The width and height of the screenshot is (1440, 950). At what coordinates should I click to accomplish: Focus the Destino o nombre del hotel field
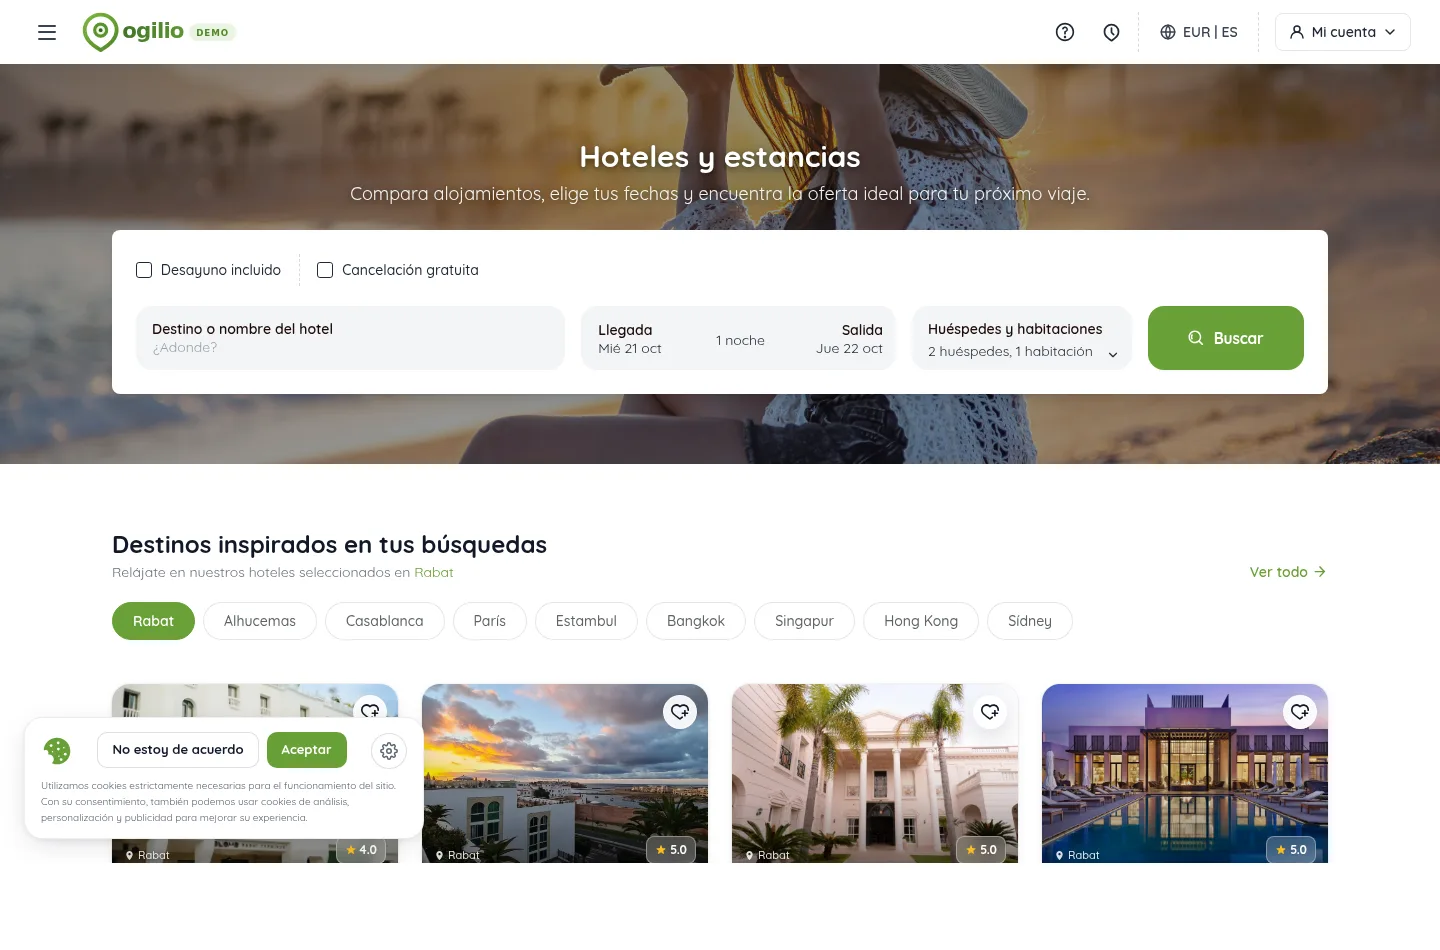pos(351,338)
